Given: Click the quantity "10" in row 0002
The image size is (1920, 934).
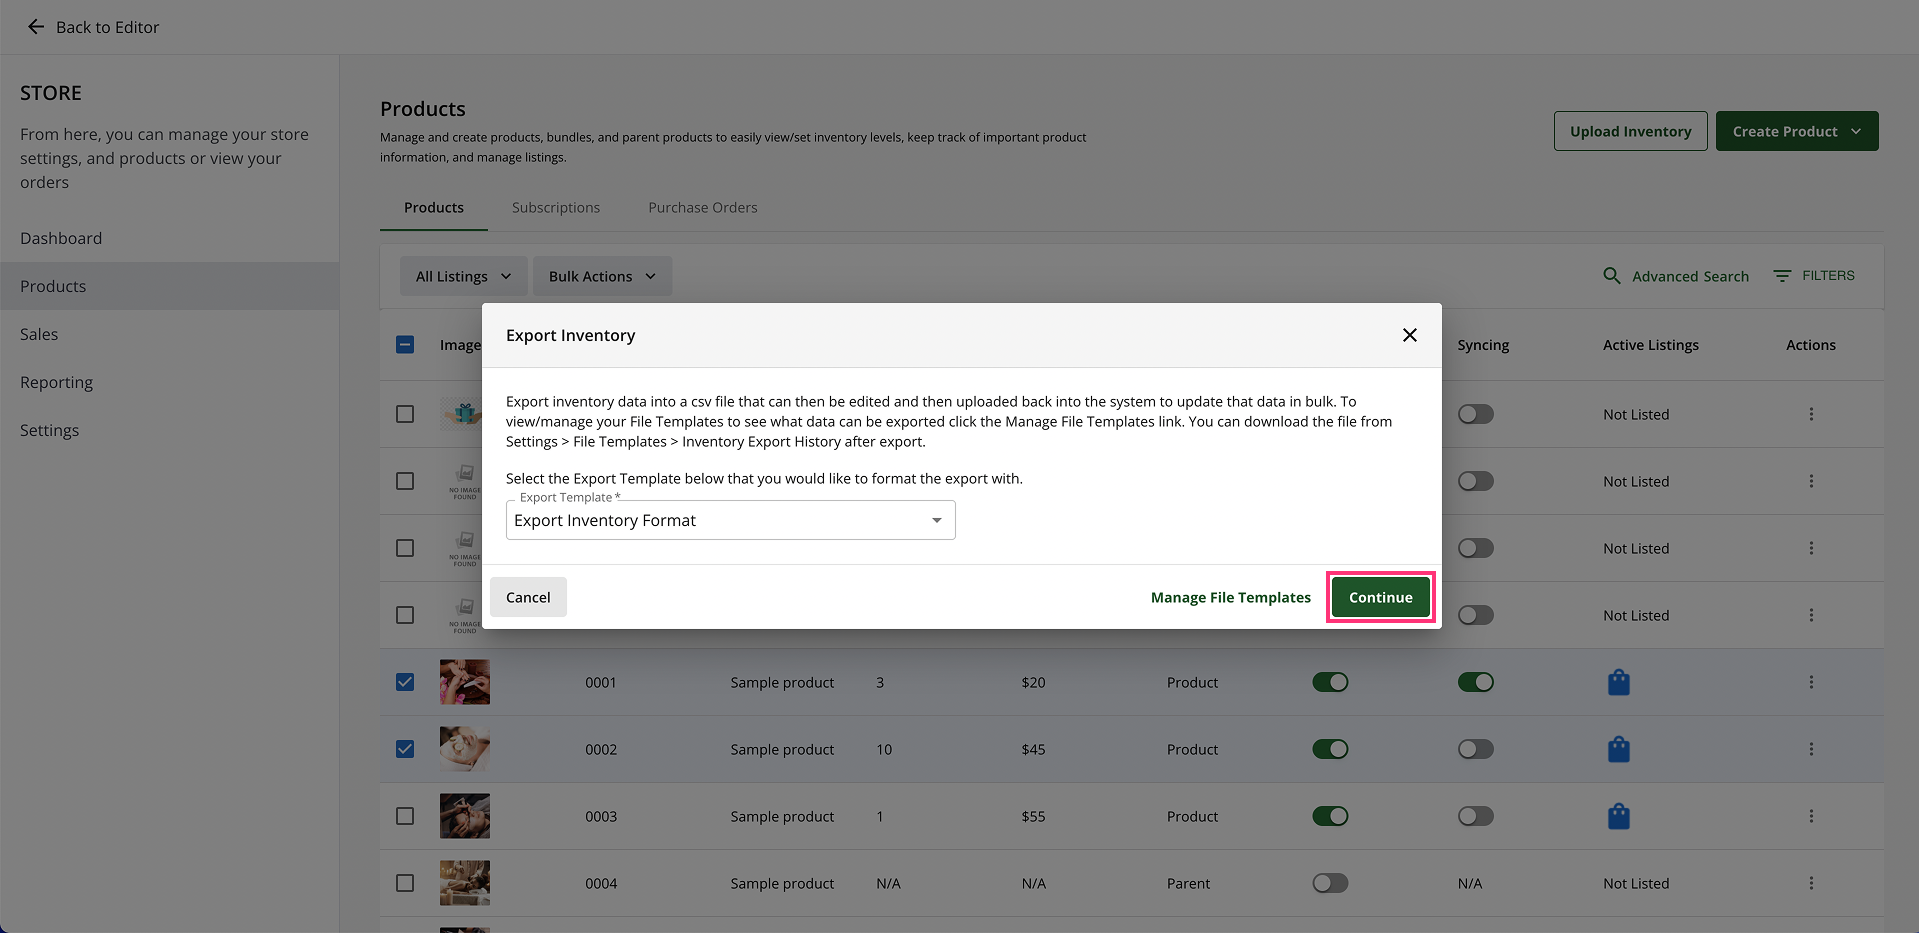Looking at the screenshot, I should click(x=884, y=749).
